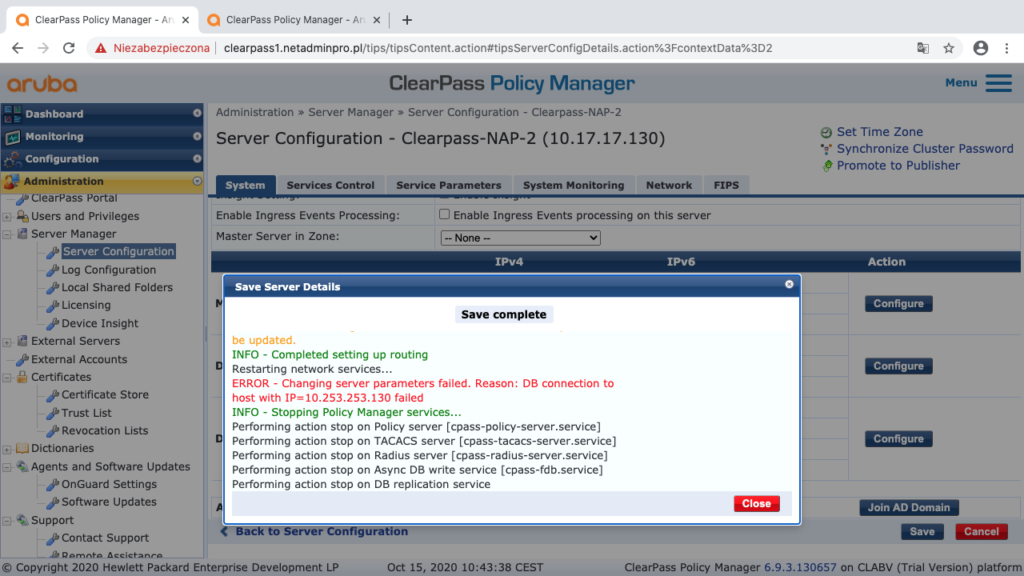Click the Aruba logo
The width and height of the screenshot is (1024, 576).
[x=42, y=84]
